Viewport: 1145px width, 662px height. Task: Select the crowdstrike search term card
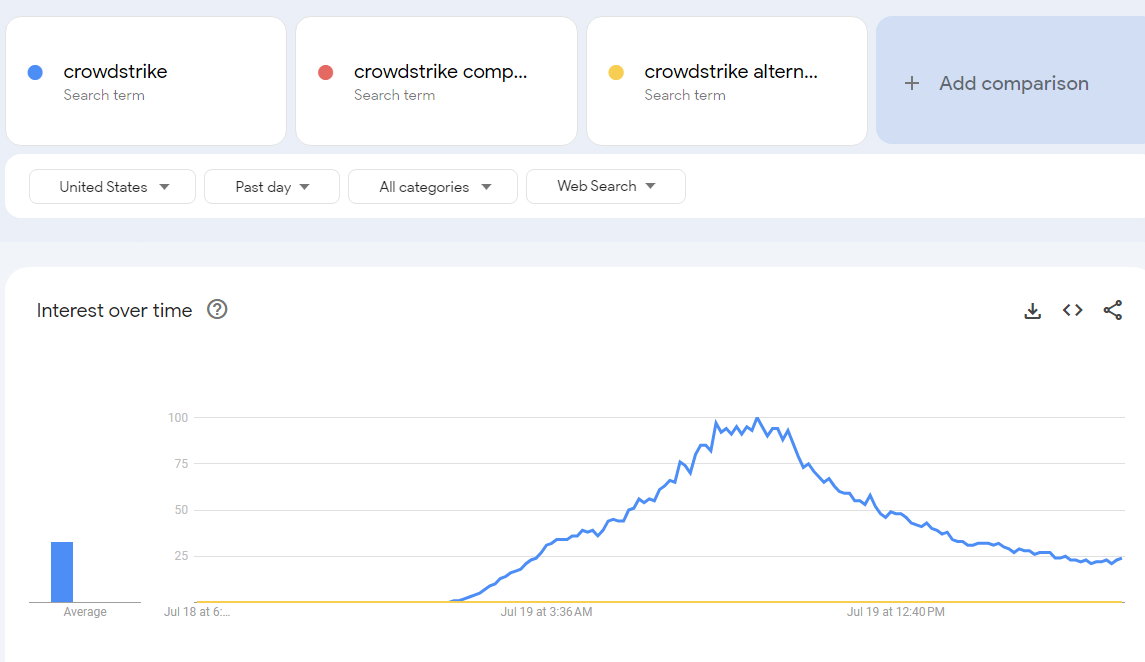pos(146,80)
